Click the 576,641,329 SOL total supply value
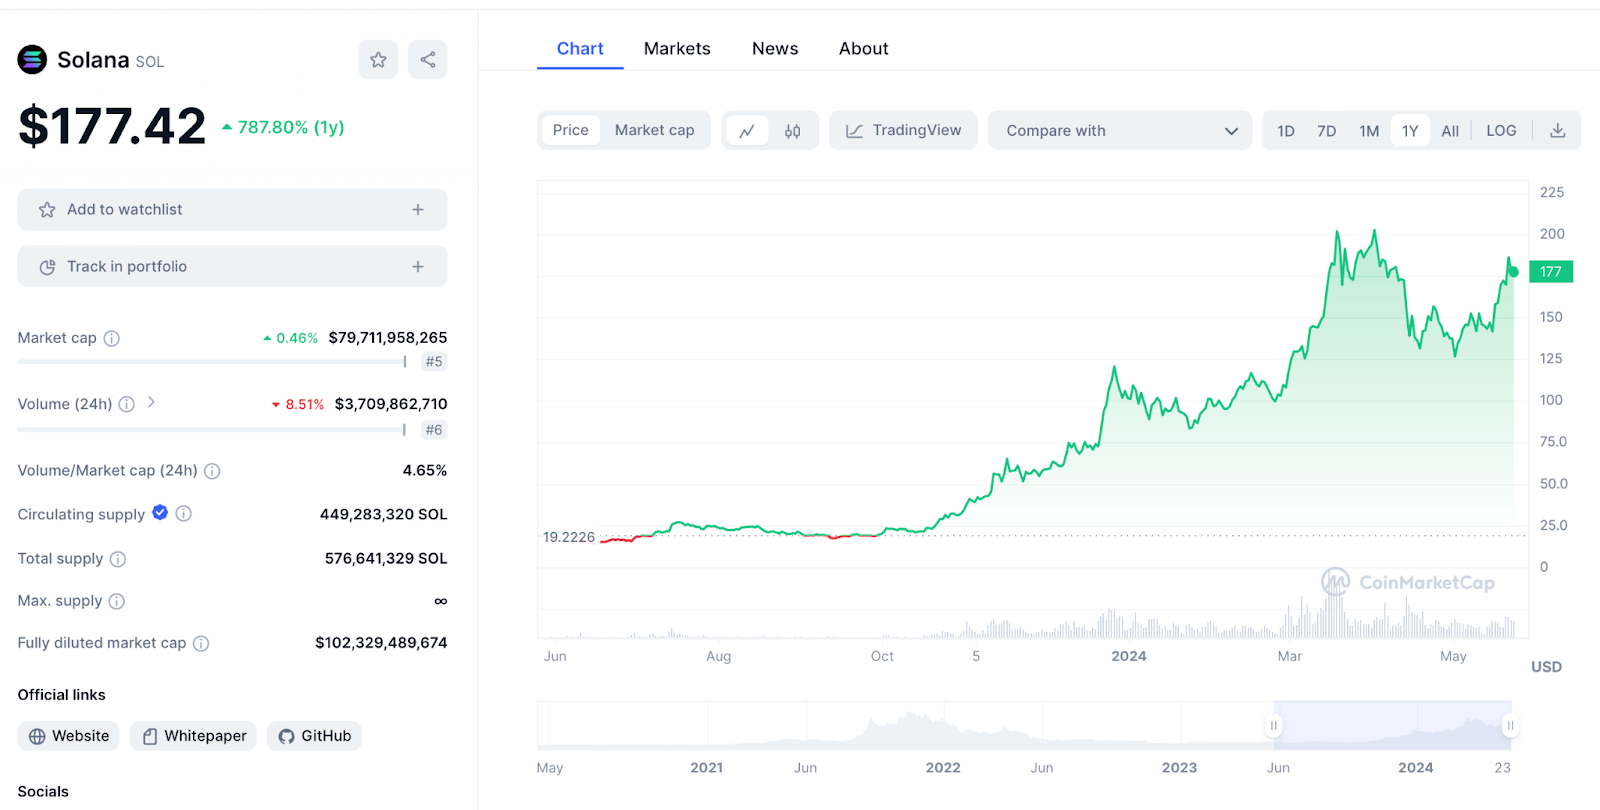The height and width of the screenshot is (810, 1600). 386,559
